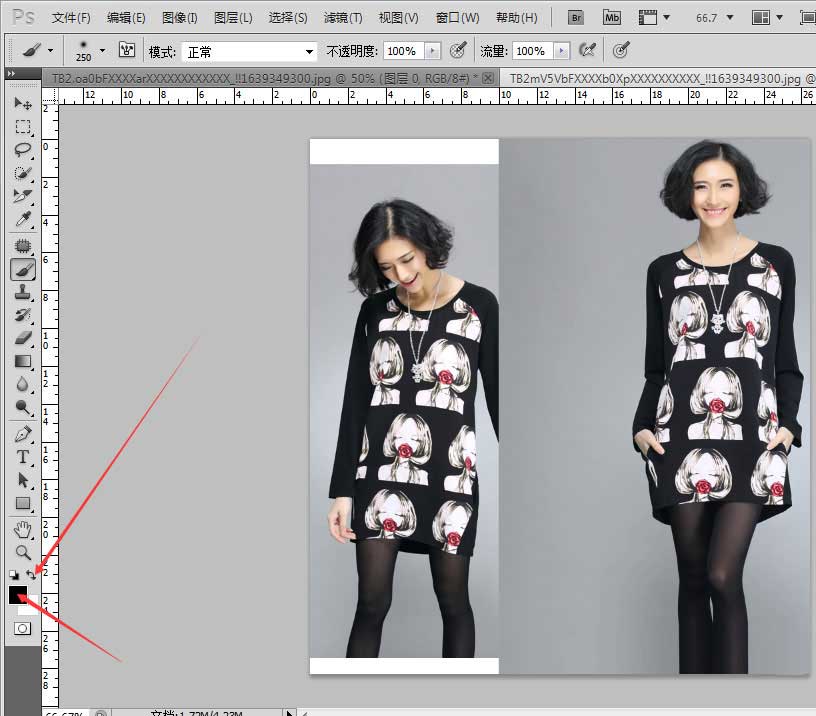This screenshot has width=816, height=716.
Task: Select the Horizontal Type tool
Action: pos(22,457)
